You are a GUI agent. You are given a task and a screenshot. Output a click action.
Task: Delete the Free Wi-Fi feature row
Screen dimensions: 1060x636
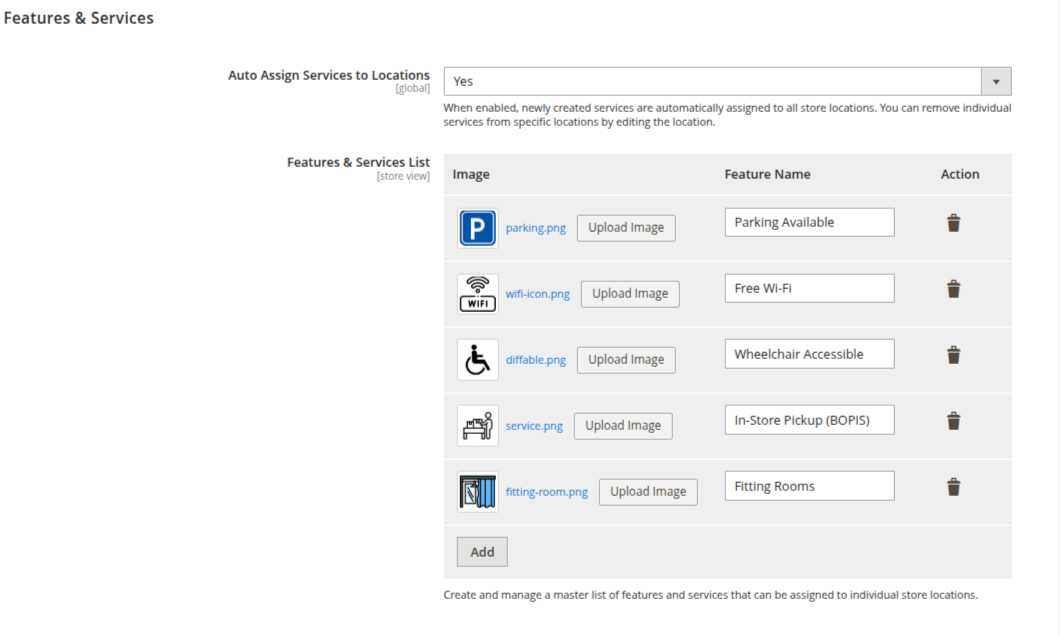tap(953, 289)
